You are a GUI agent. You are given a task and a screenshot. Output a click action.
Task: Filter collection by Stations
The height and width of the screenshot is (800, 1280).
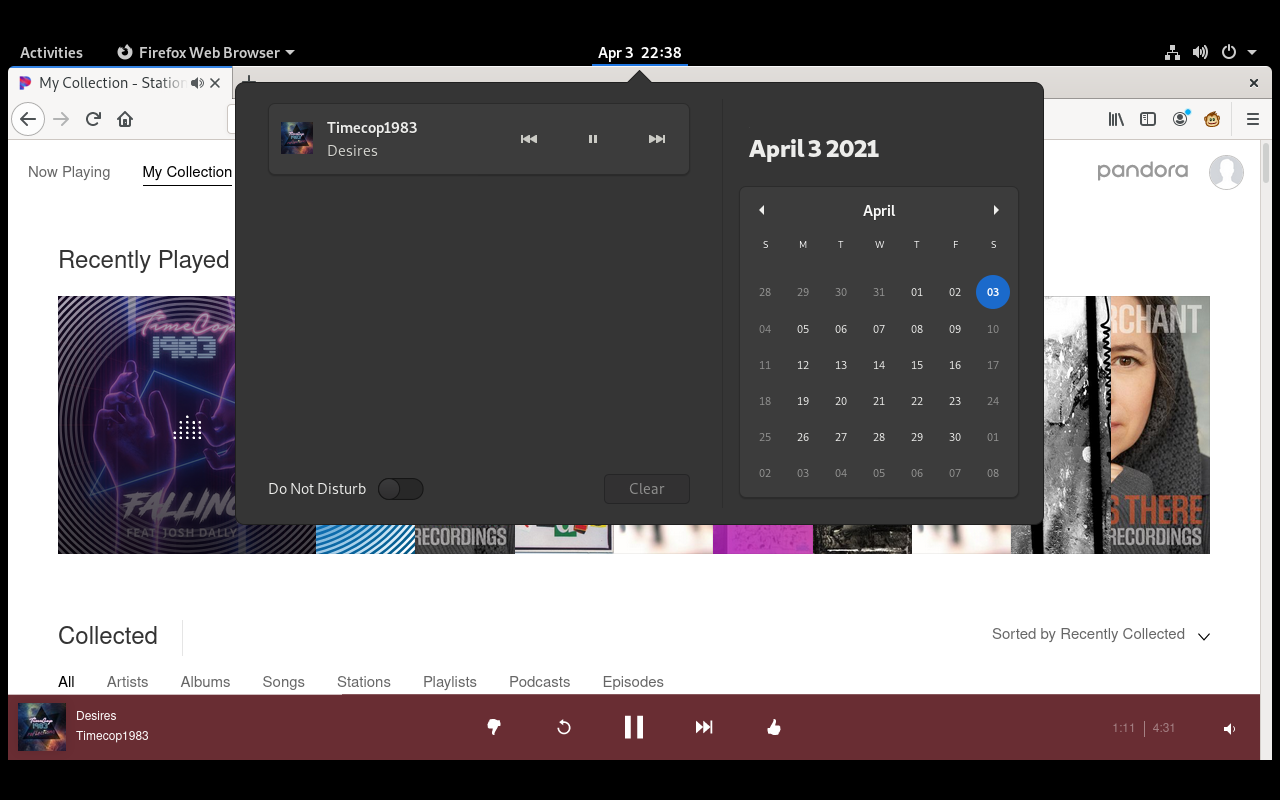[364, 682]
